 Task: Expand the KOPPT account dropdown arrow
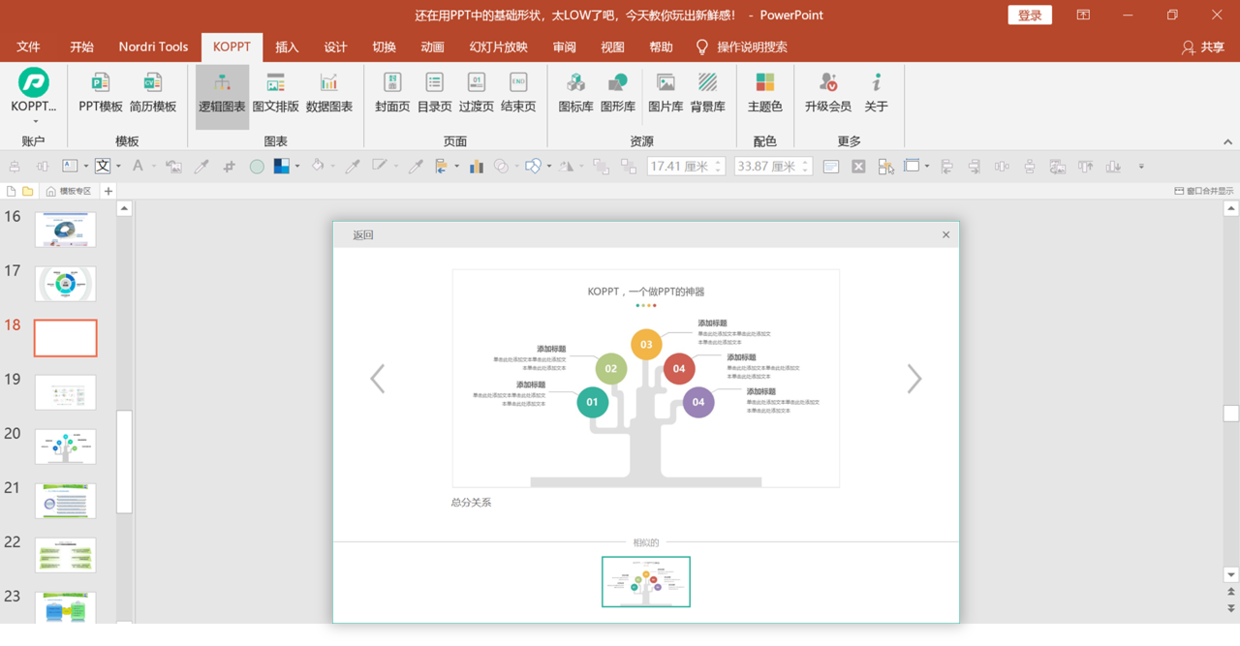34,121
